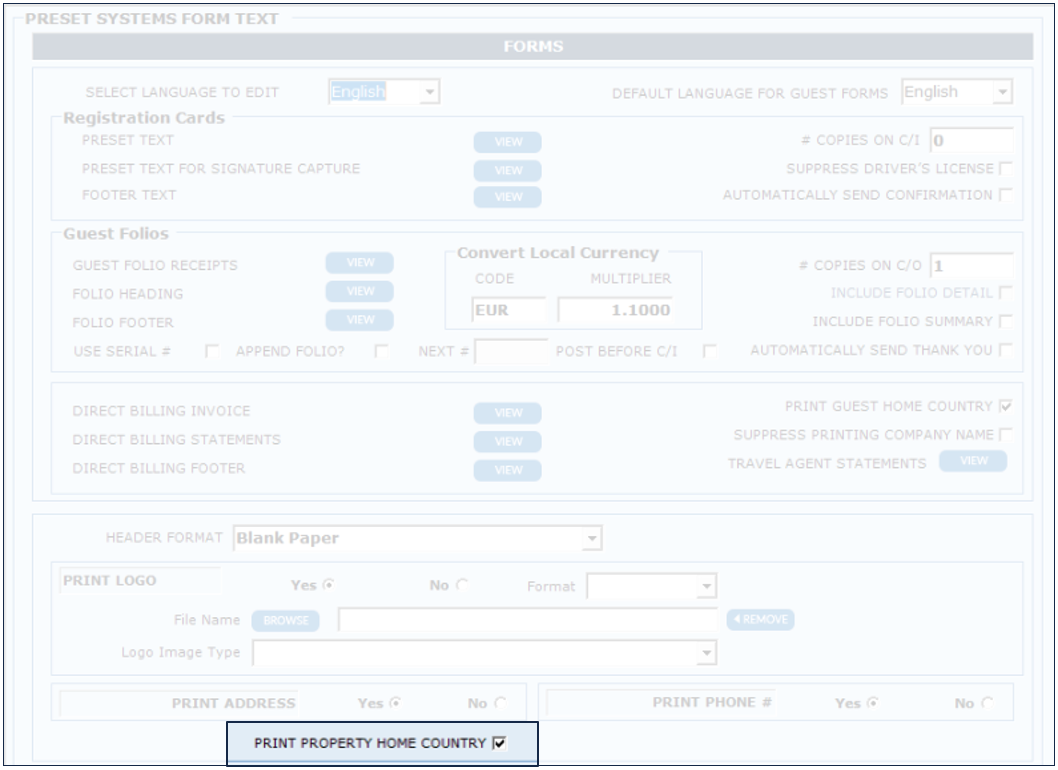View the Travel Agent Statements

point(972,461)
